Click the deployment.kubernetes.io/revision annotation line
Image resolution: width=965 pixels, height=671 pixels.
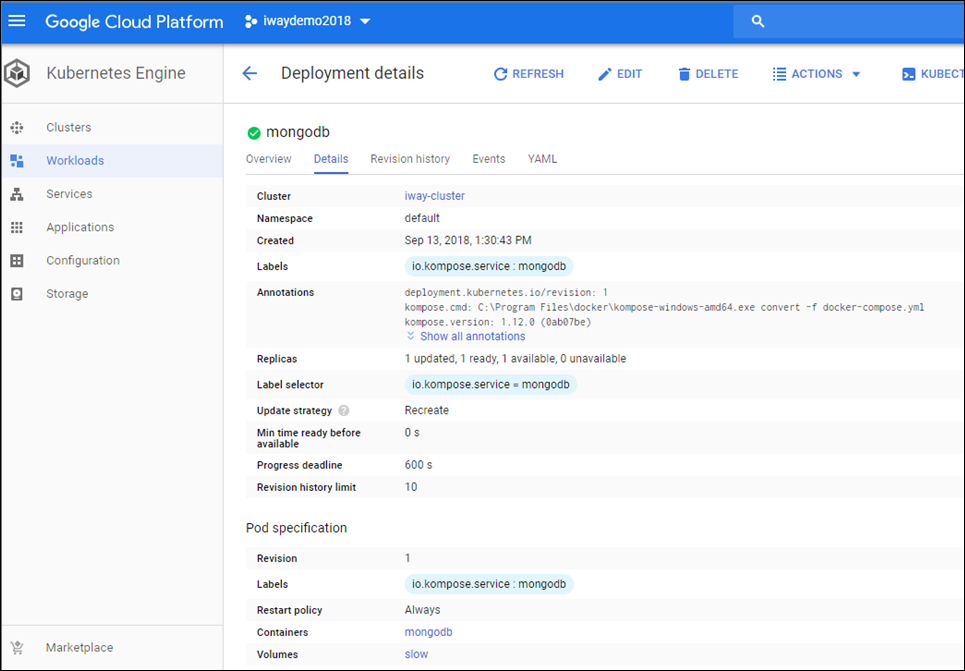pyautogui.click(x=506, y=292)
